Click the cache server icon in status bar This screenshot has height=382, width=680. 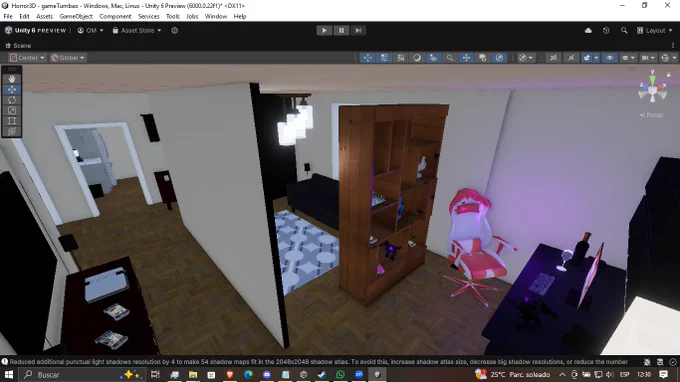(x=660, y=362)
